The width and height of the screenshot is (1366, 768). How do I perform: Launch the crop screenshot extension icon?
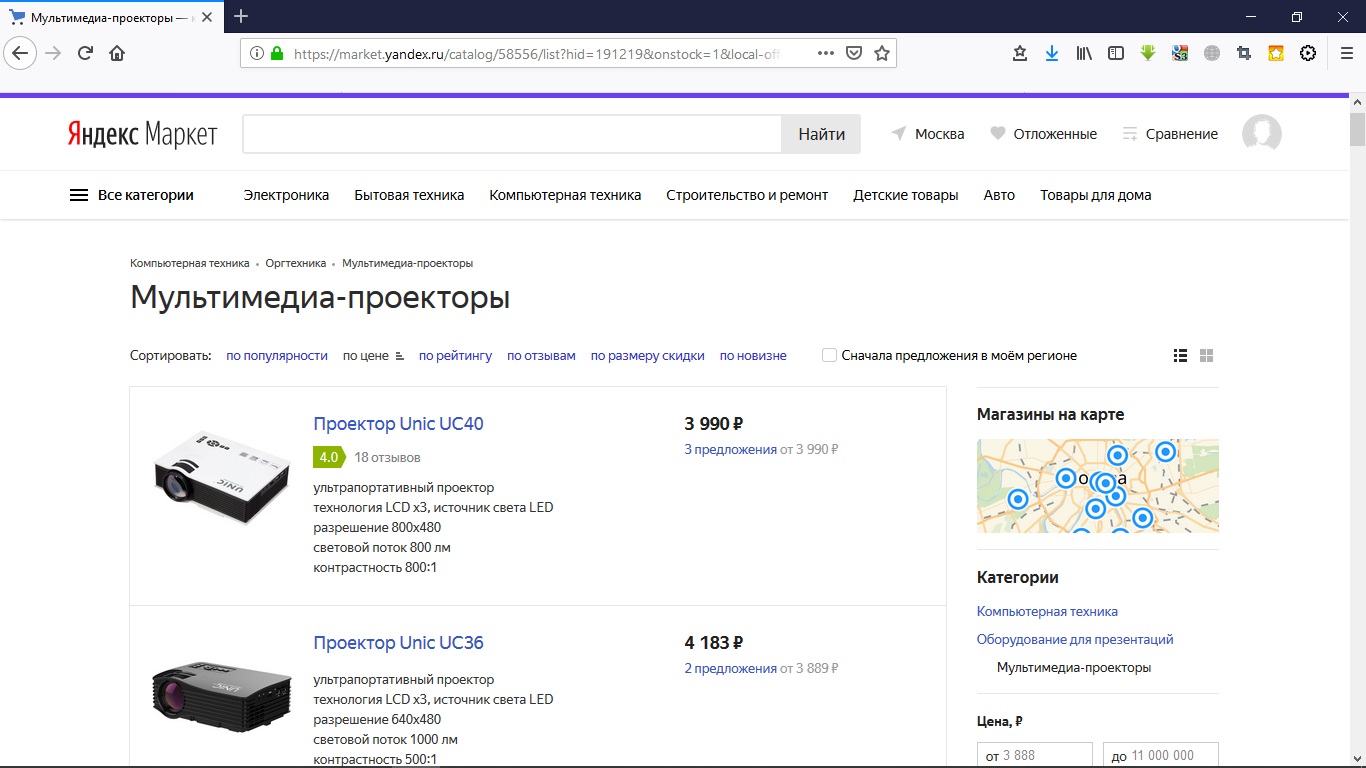(x=1244, y=53)
